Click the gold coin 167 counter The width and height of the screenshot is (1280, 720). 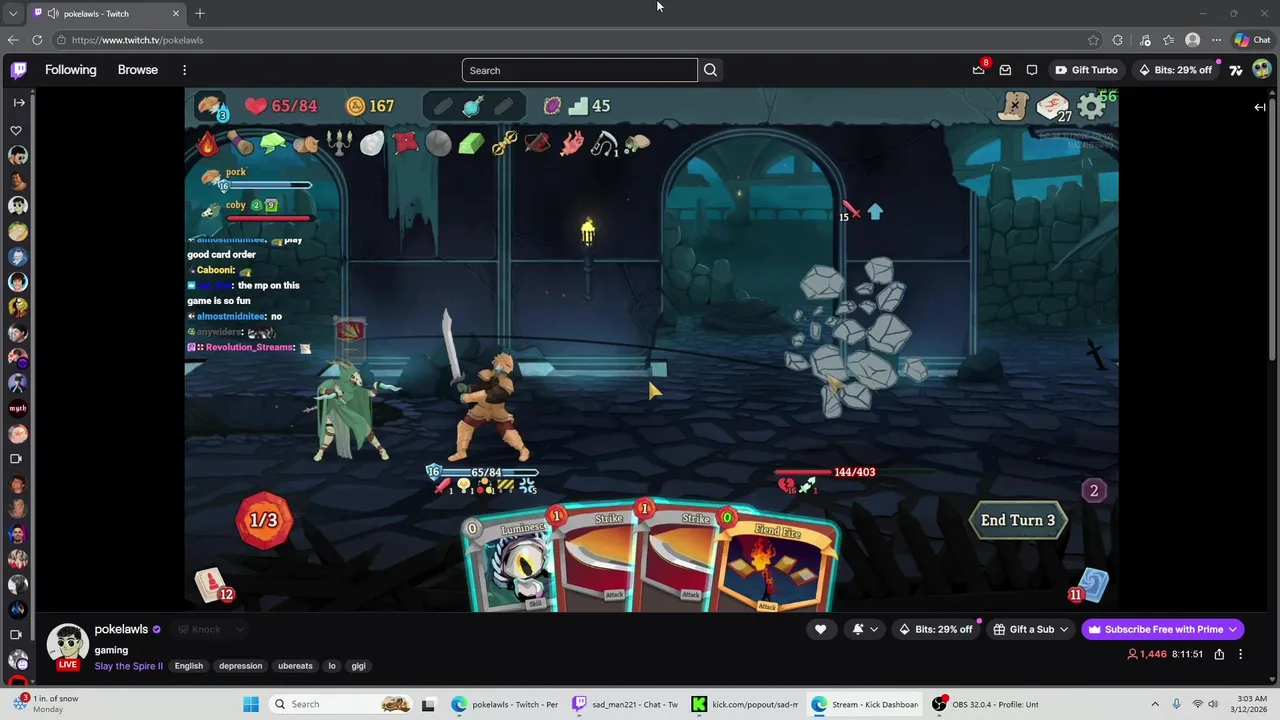[x=369, y=106]
